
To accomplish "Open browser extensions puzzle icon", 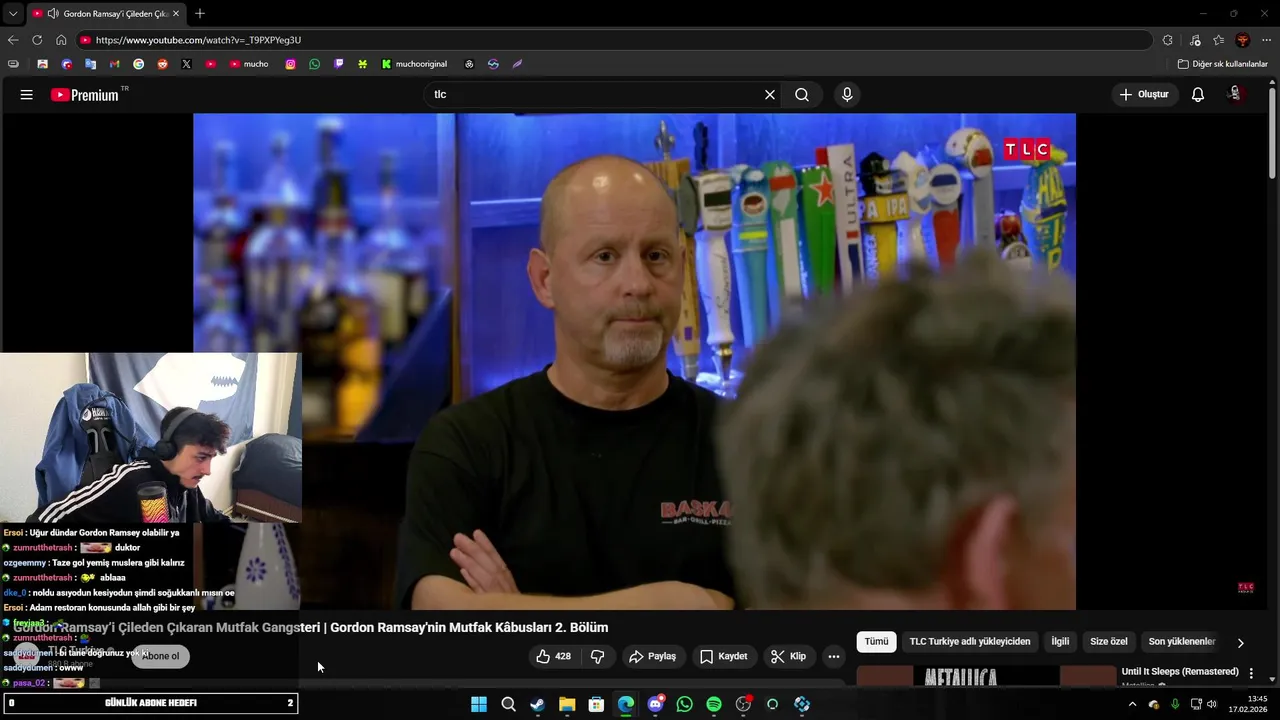I will point(1167,40).
